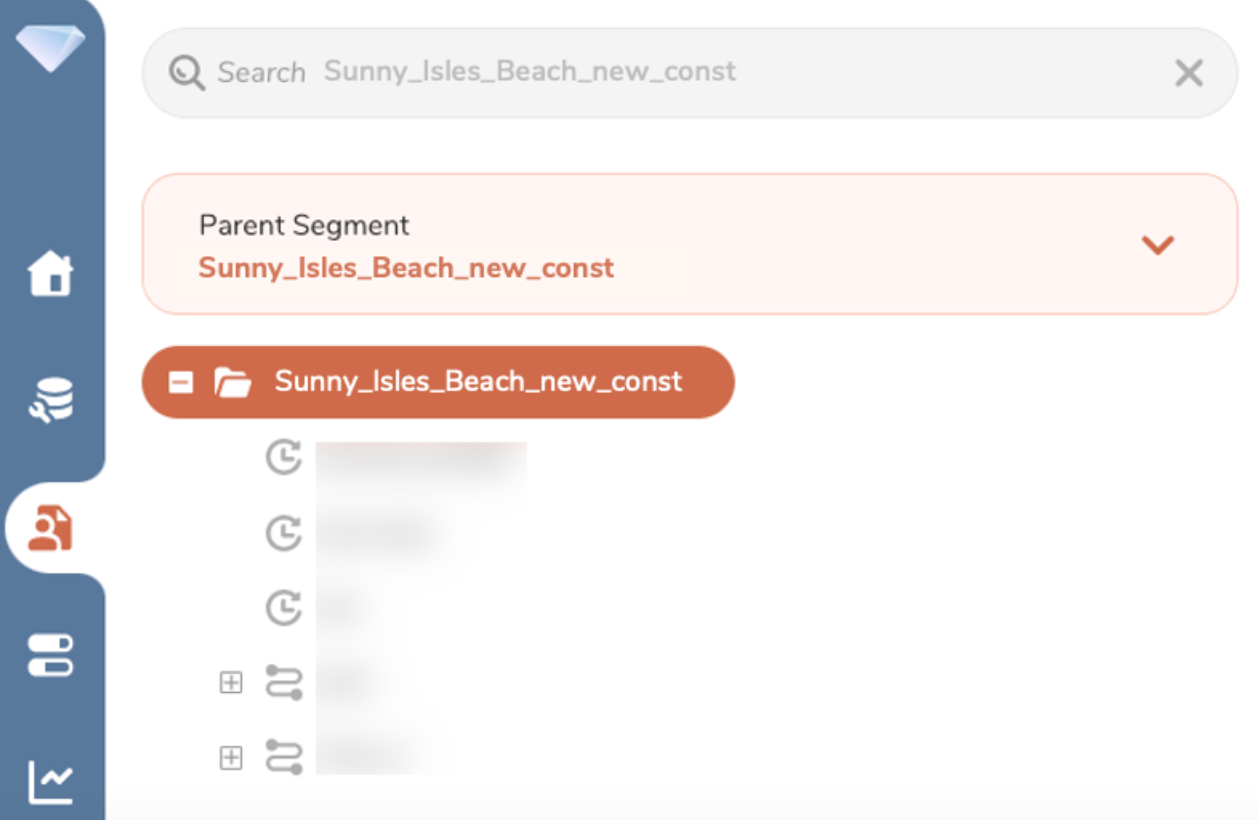Open the stacked pill toggles sidebar icon
Screen dimensions: 1258x820
coord(51,655)
